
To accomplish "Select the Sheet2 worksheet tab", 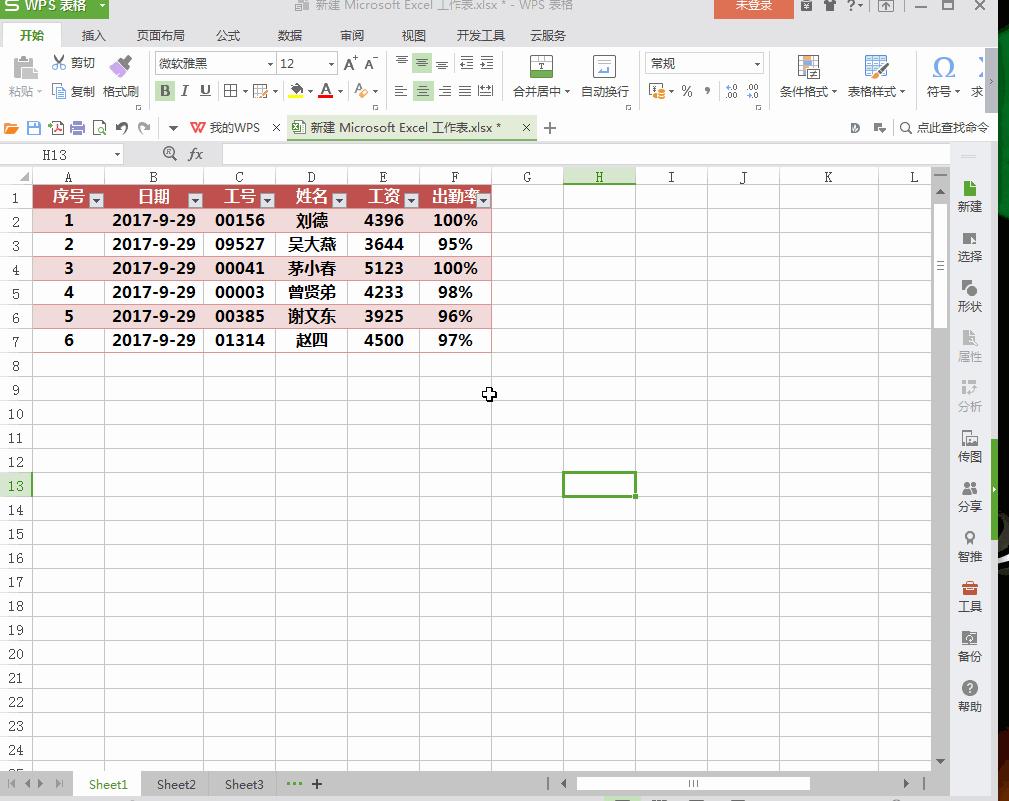I will tap(176, 784).
